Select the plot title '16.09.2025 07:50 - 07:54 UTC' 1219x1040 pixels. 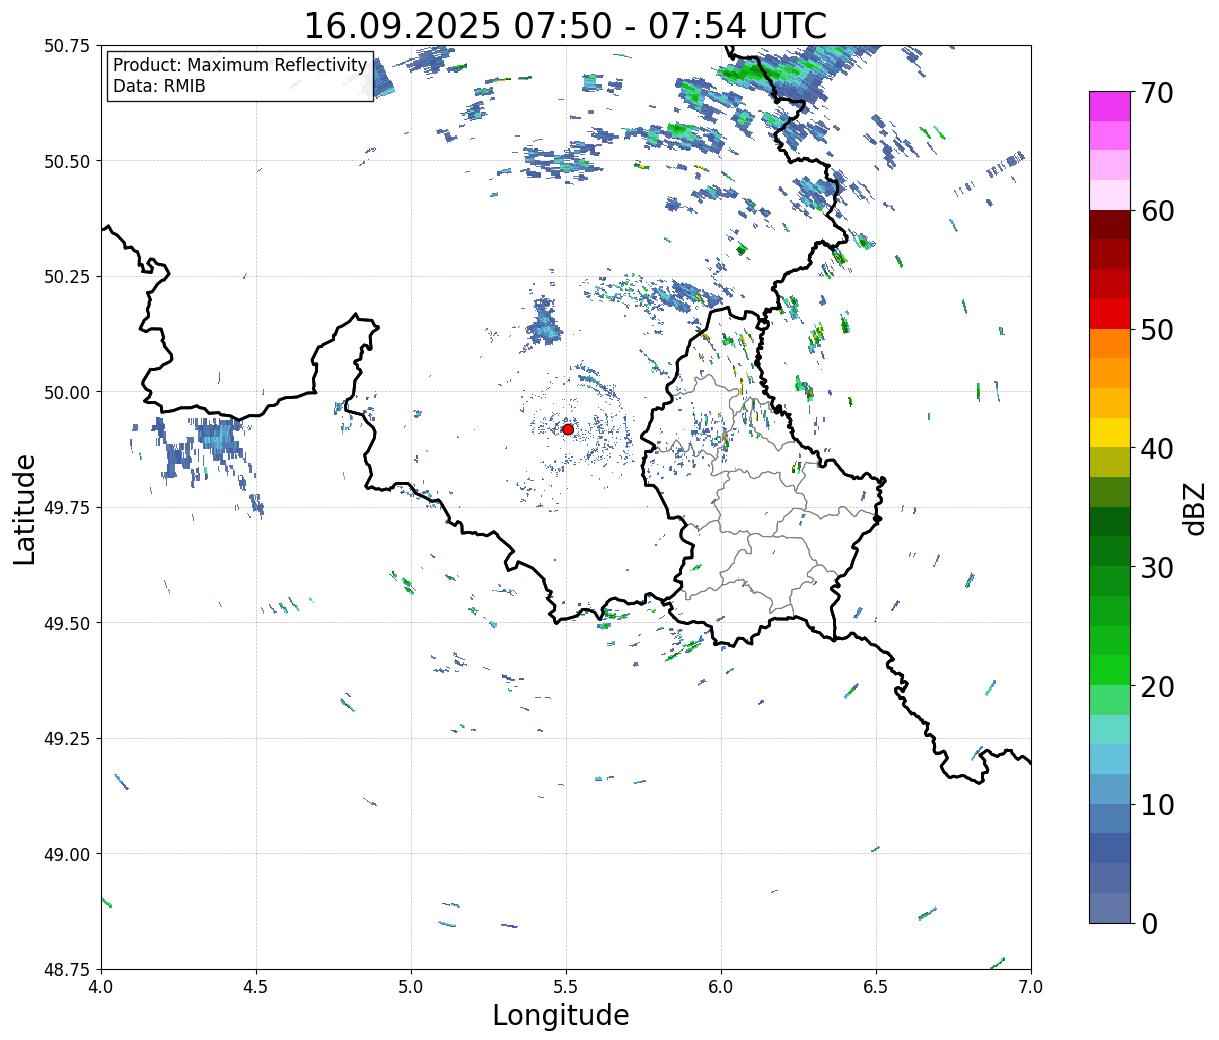coord(565,26)
